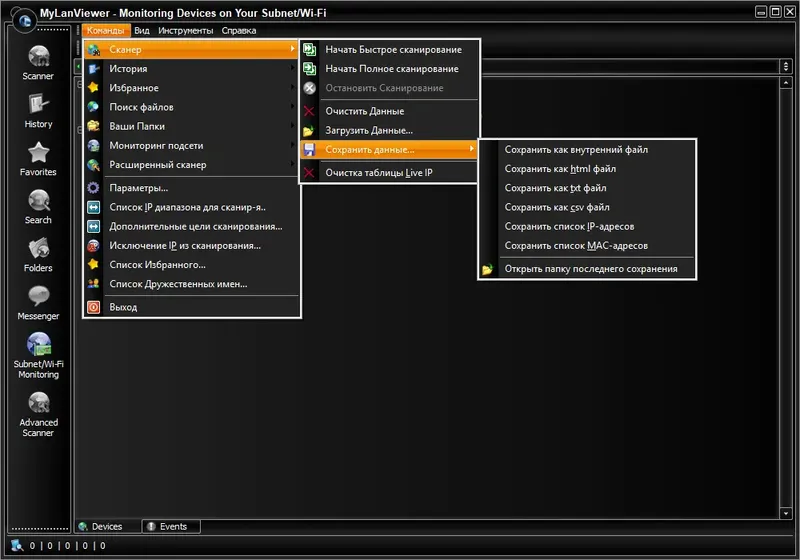Image resolution: width=800 pixels, height=560 pixels.
Task: Click people icon beside Список Дружественных имен
Action: [x=93, y=284]
